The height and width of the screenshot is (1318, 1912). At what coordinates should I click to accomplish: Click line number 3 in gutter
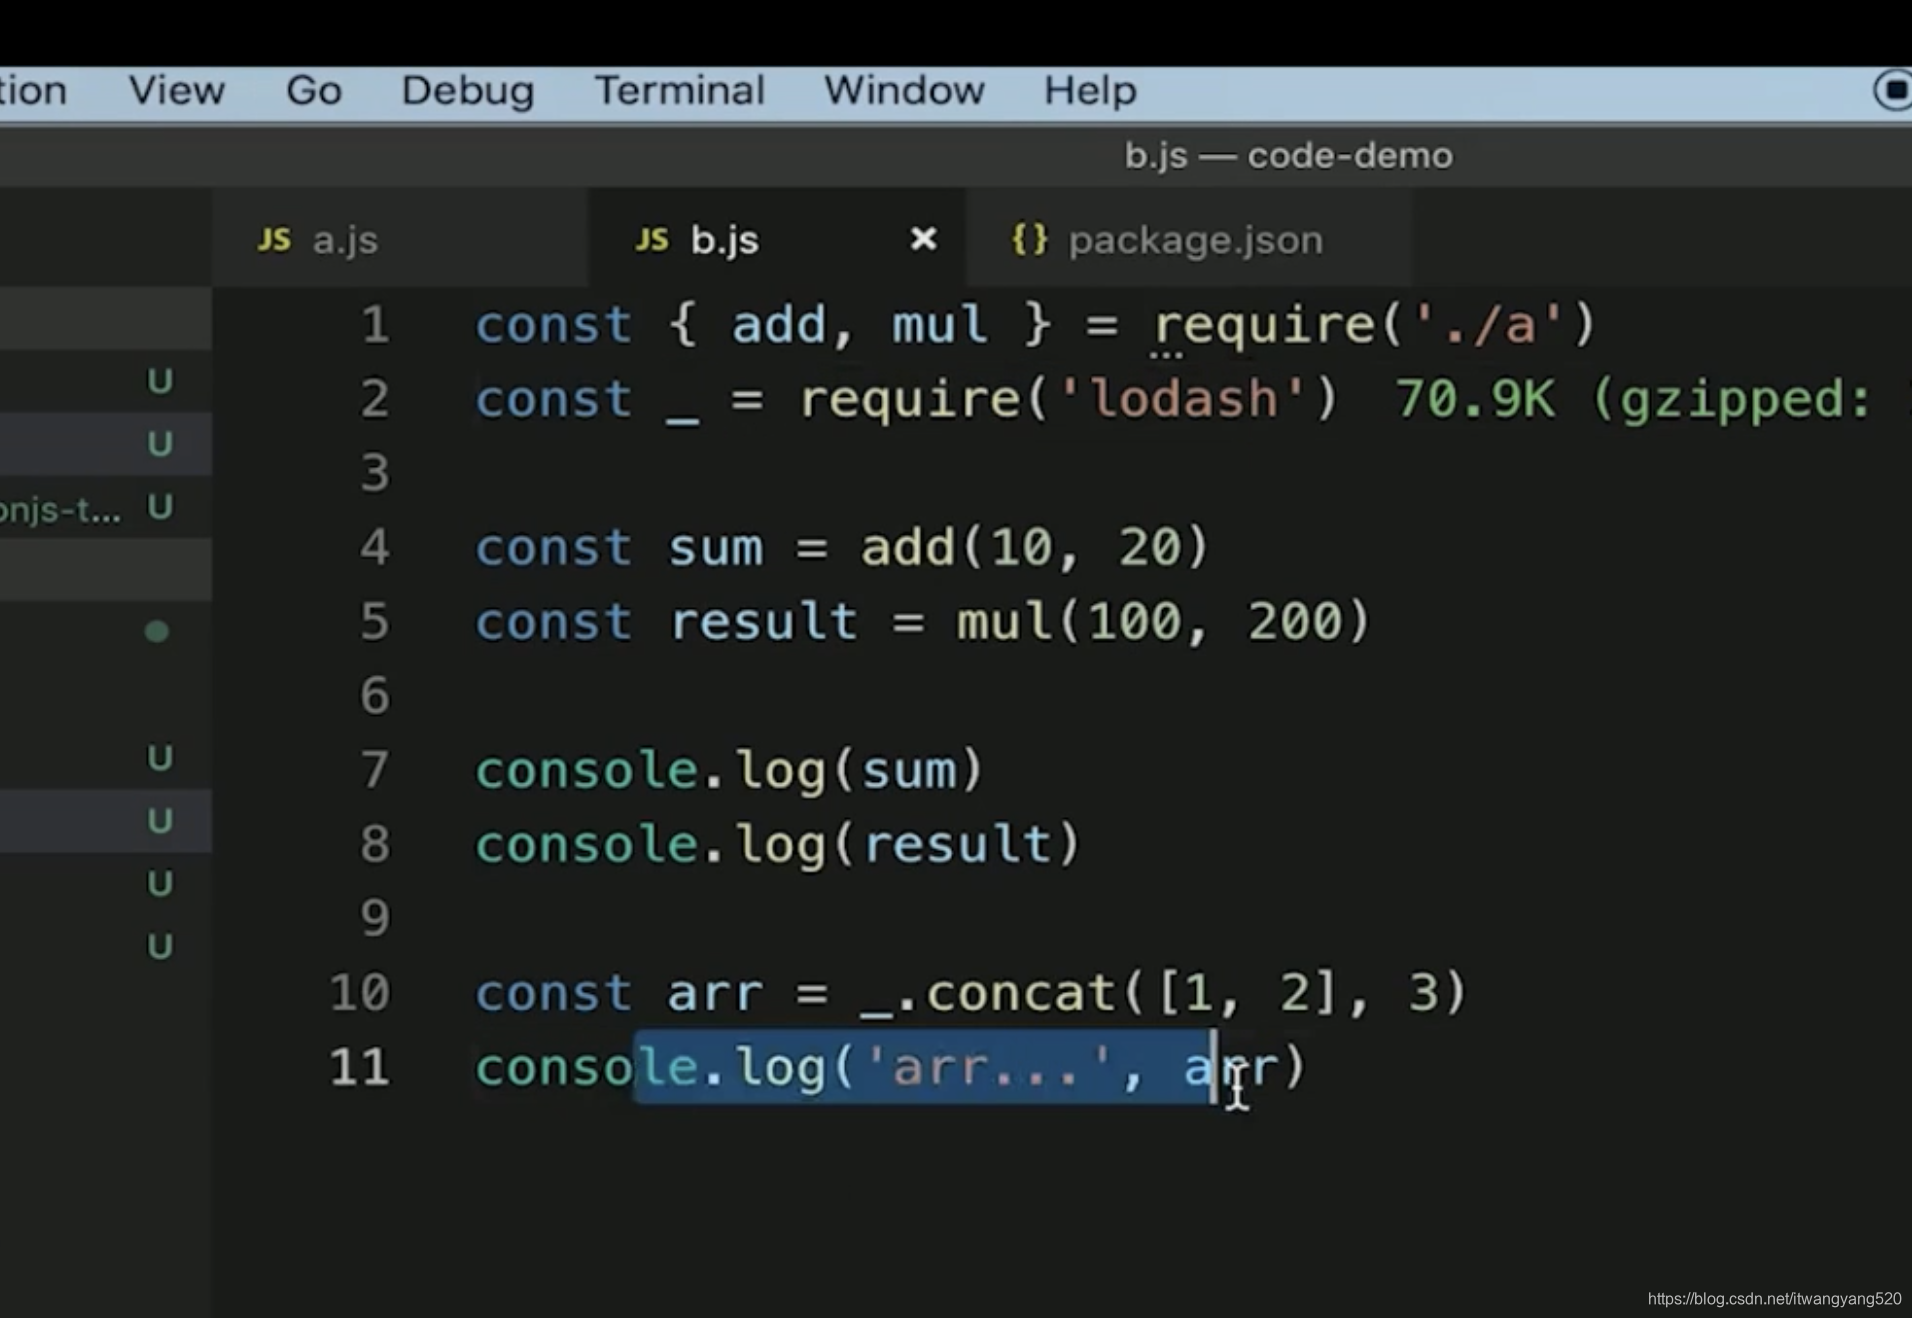(375, 473)
